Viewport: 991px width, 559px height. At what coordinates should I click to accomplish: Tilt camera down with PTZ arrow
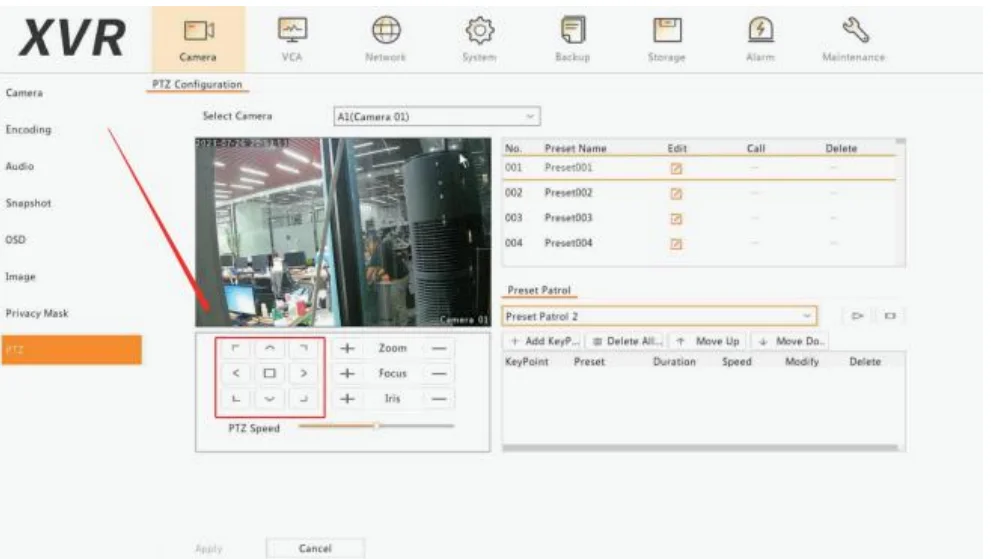270,399
